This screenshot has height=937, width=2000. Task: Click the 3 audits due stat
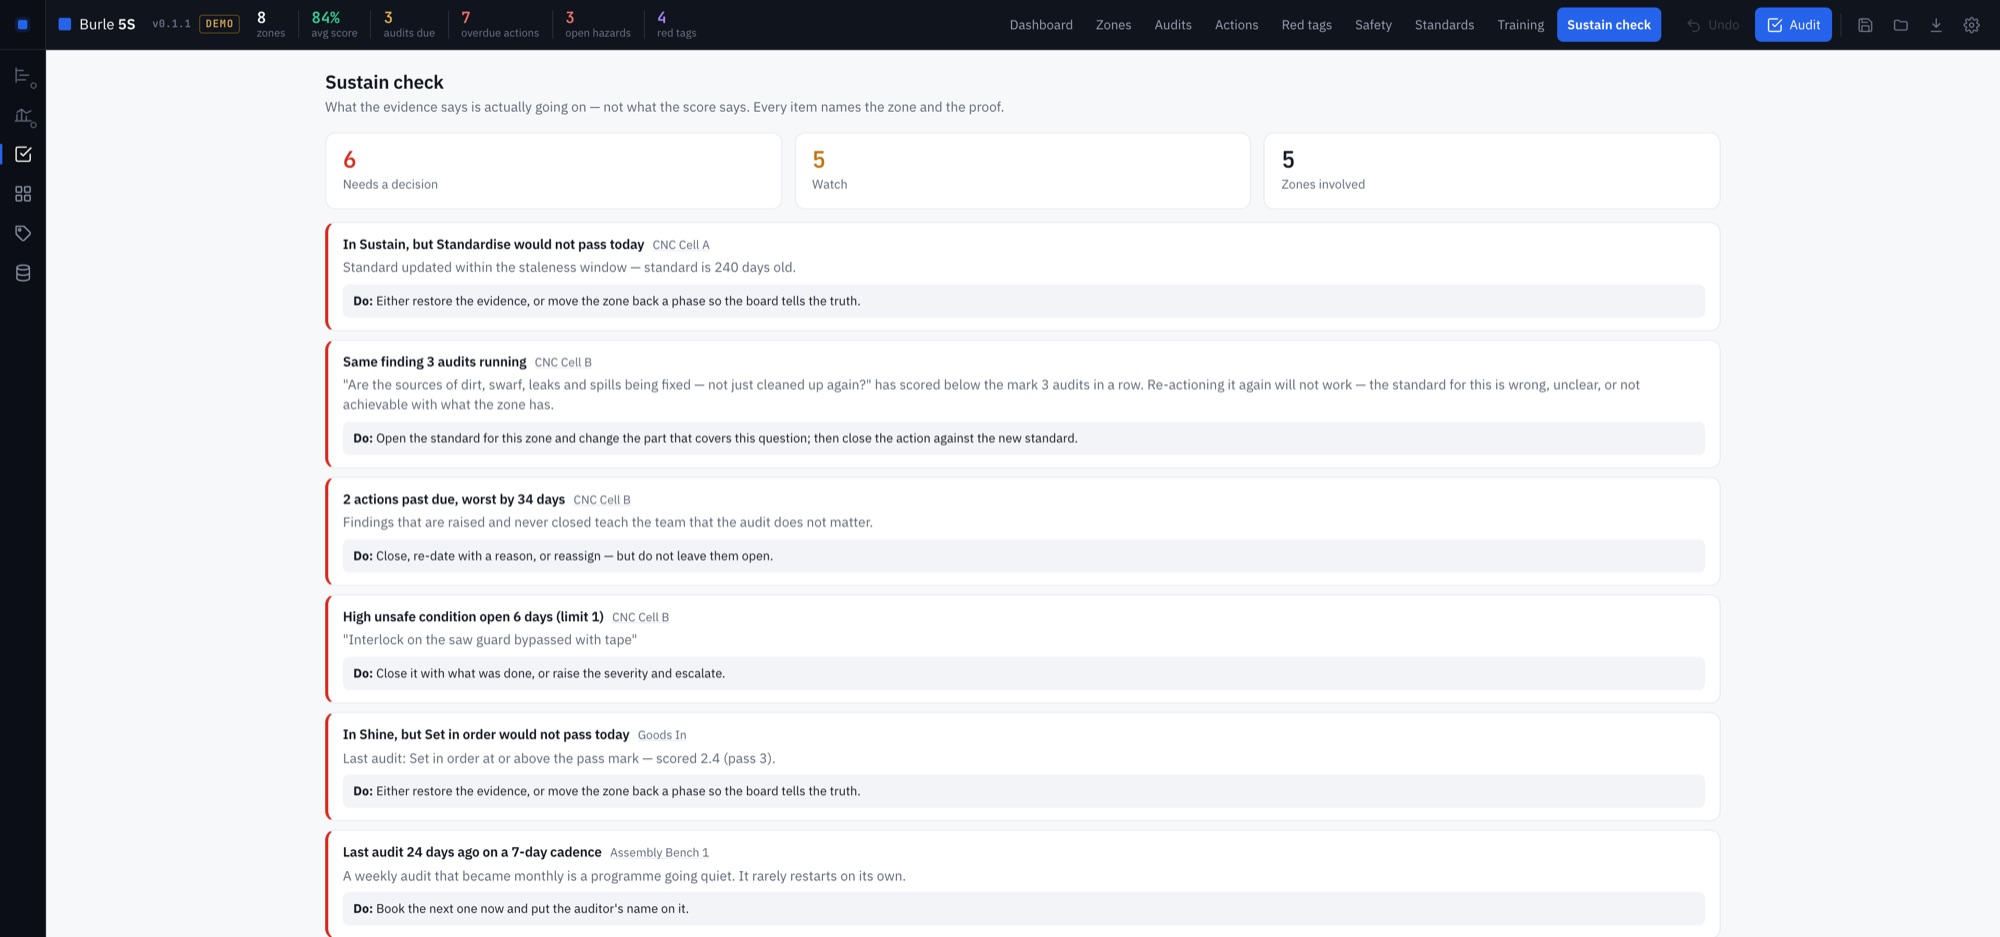coord(409,25)
